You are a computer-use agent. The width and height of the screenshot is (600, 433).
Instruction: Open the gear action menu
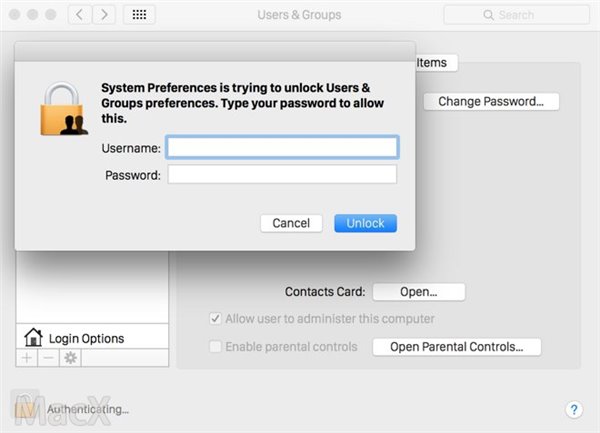click(70, 357)
